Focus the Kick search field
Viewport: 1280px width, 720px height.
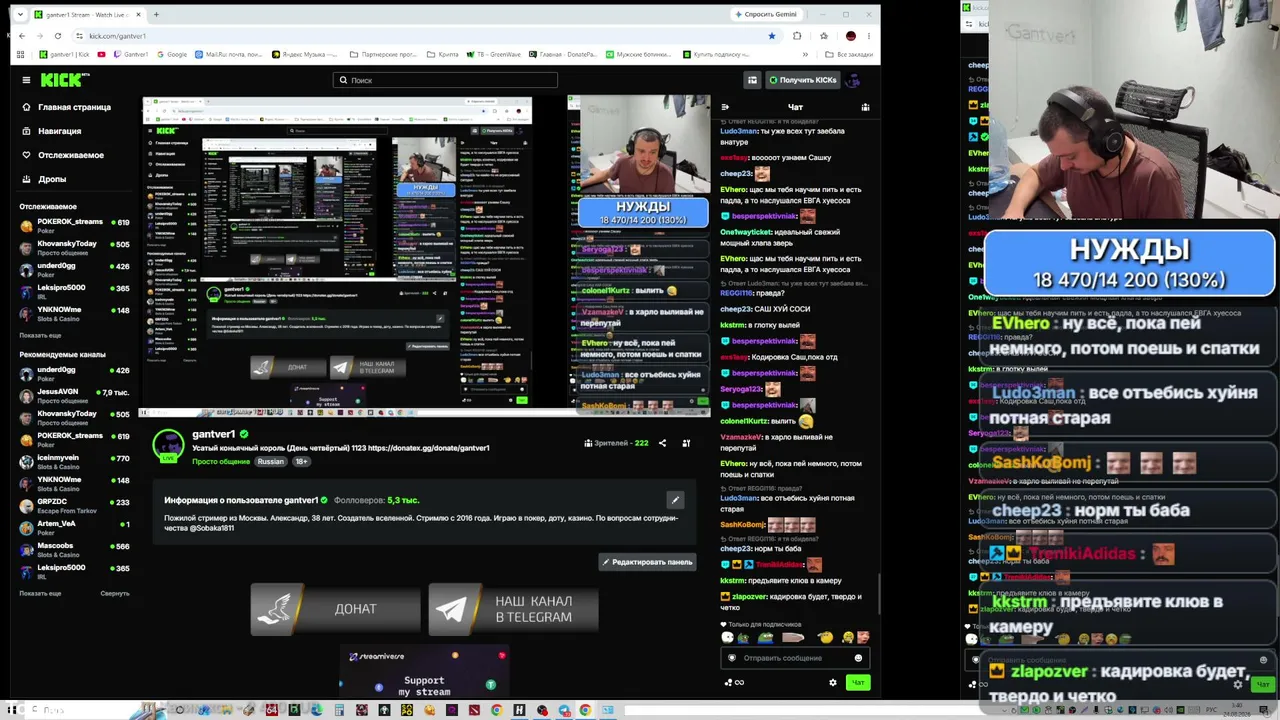445,80
